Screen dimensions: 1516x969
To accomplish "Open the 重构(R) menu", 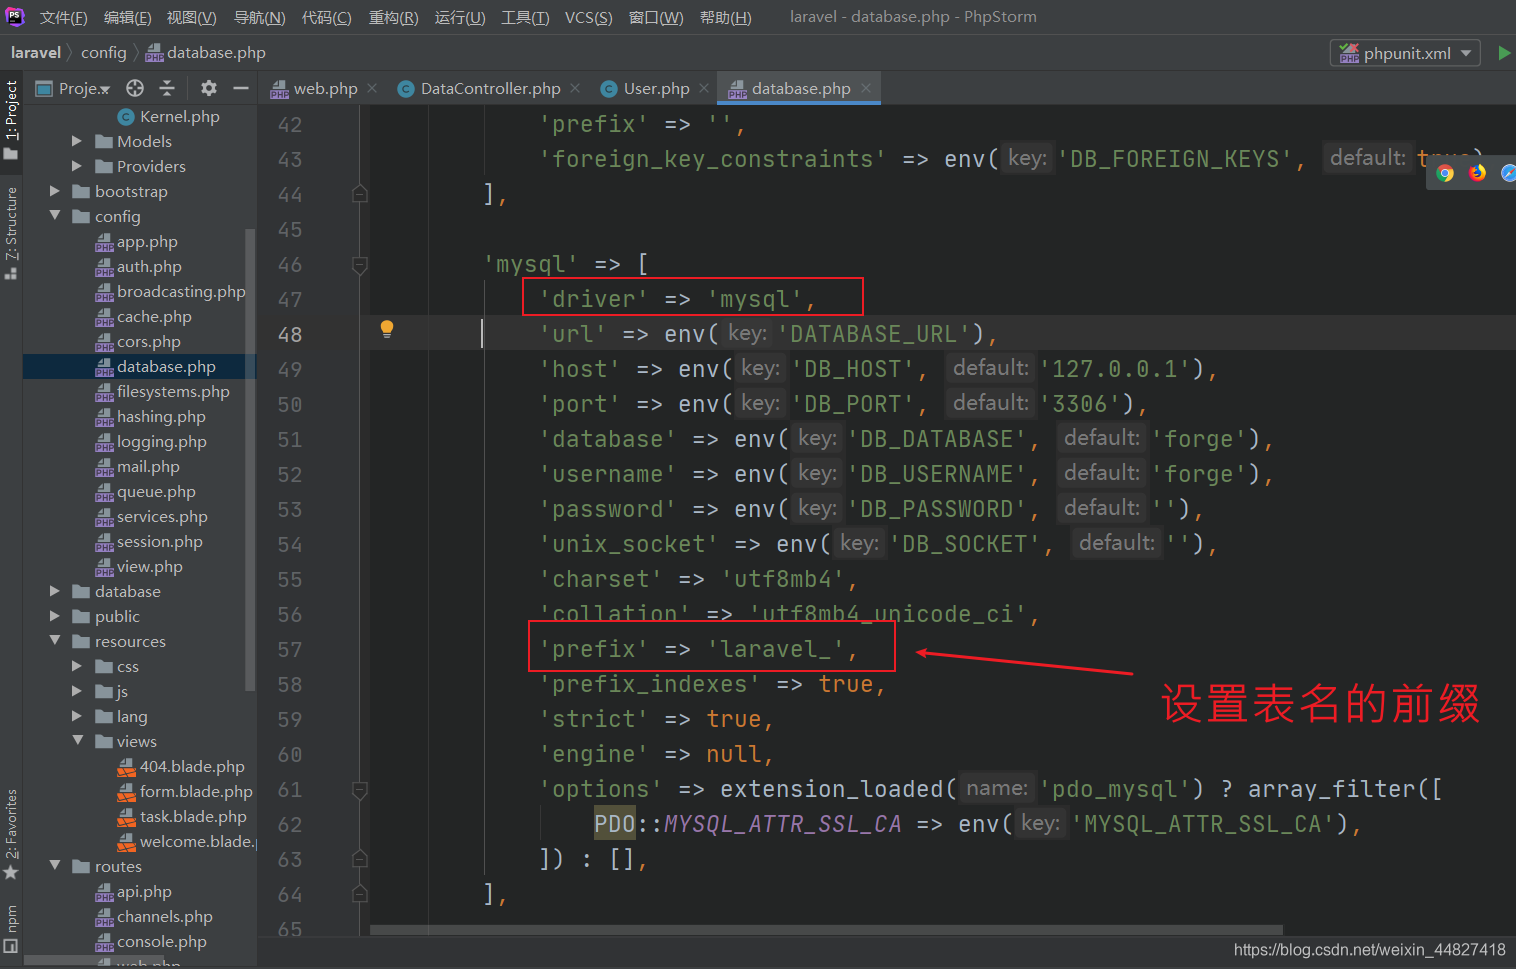I will (x=393, y=17).
